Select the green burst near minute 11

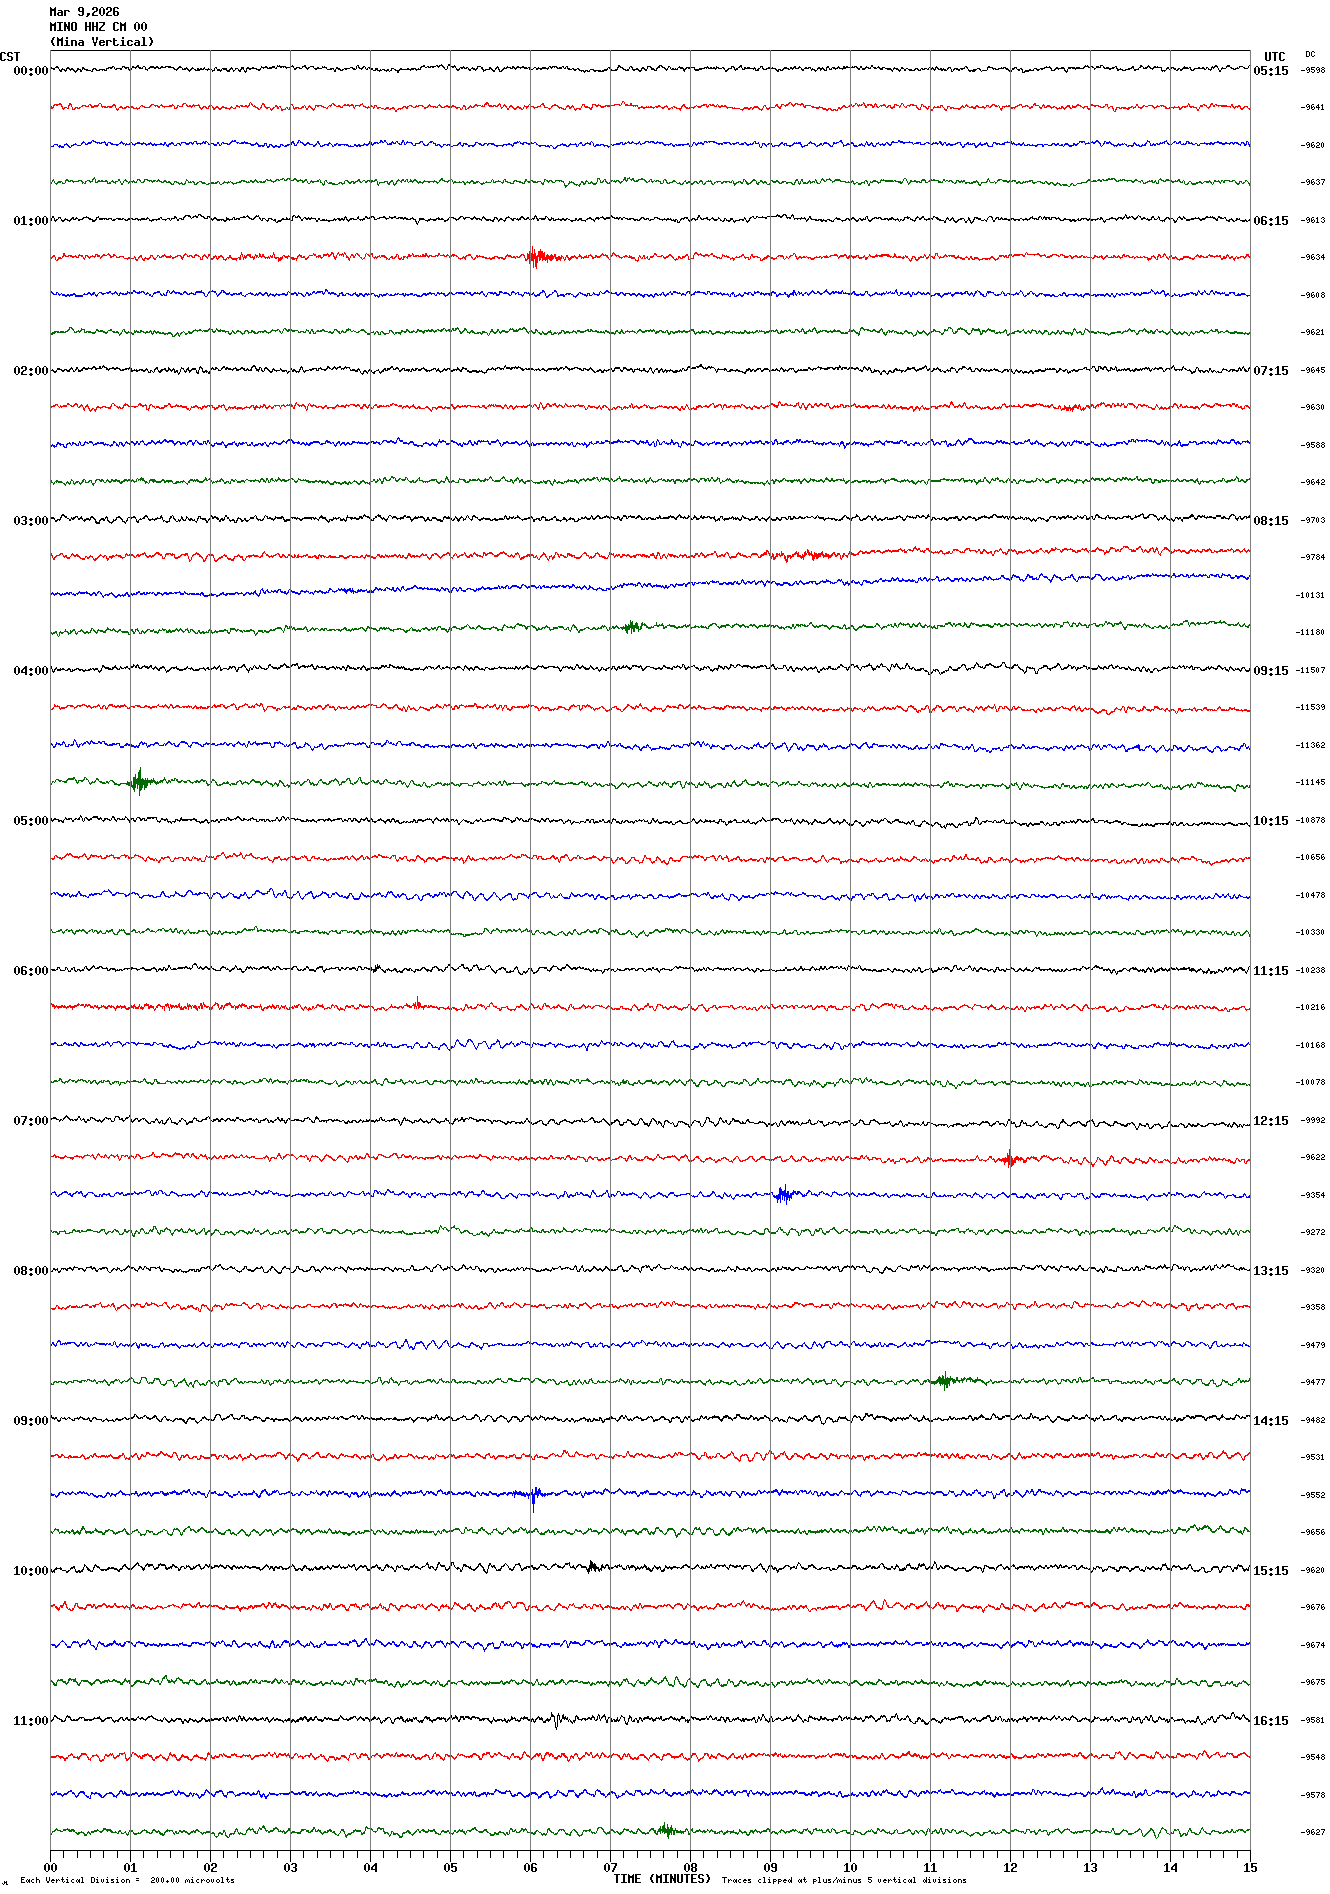[x=945, y=1381]
